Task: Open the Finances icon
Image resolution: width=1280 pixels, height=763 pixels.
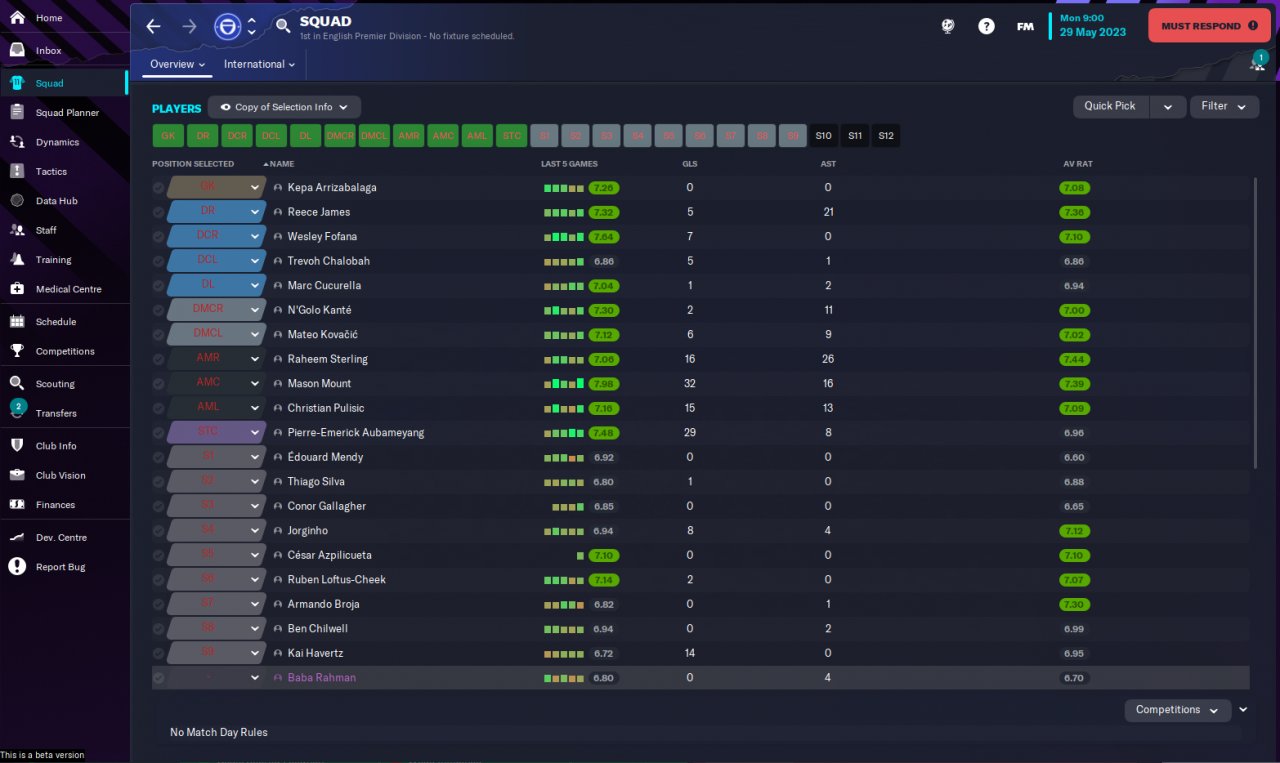Action: [x=17, y=505]
